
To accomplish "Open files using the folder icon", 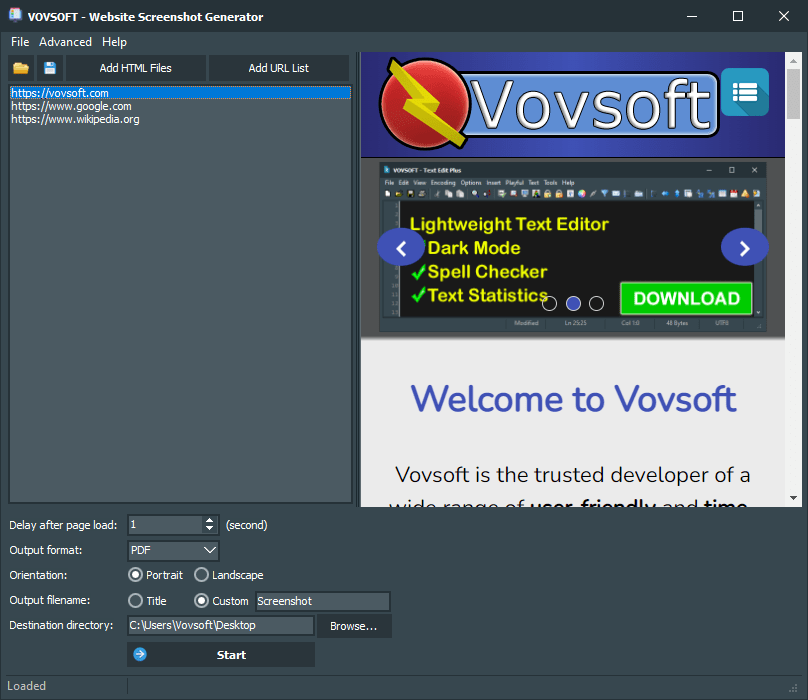I will [21, 68].
